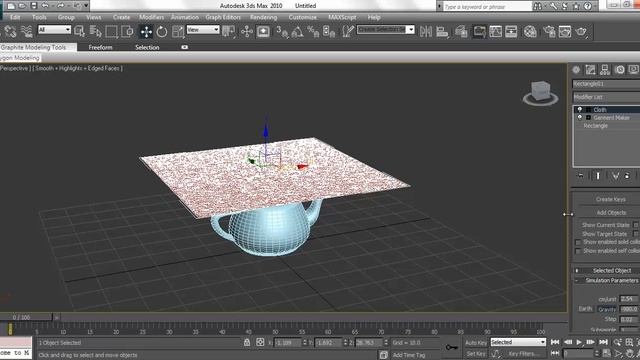Open Schematic View from toolbar
640x360 pixels.
tap(511, 31)
